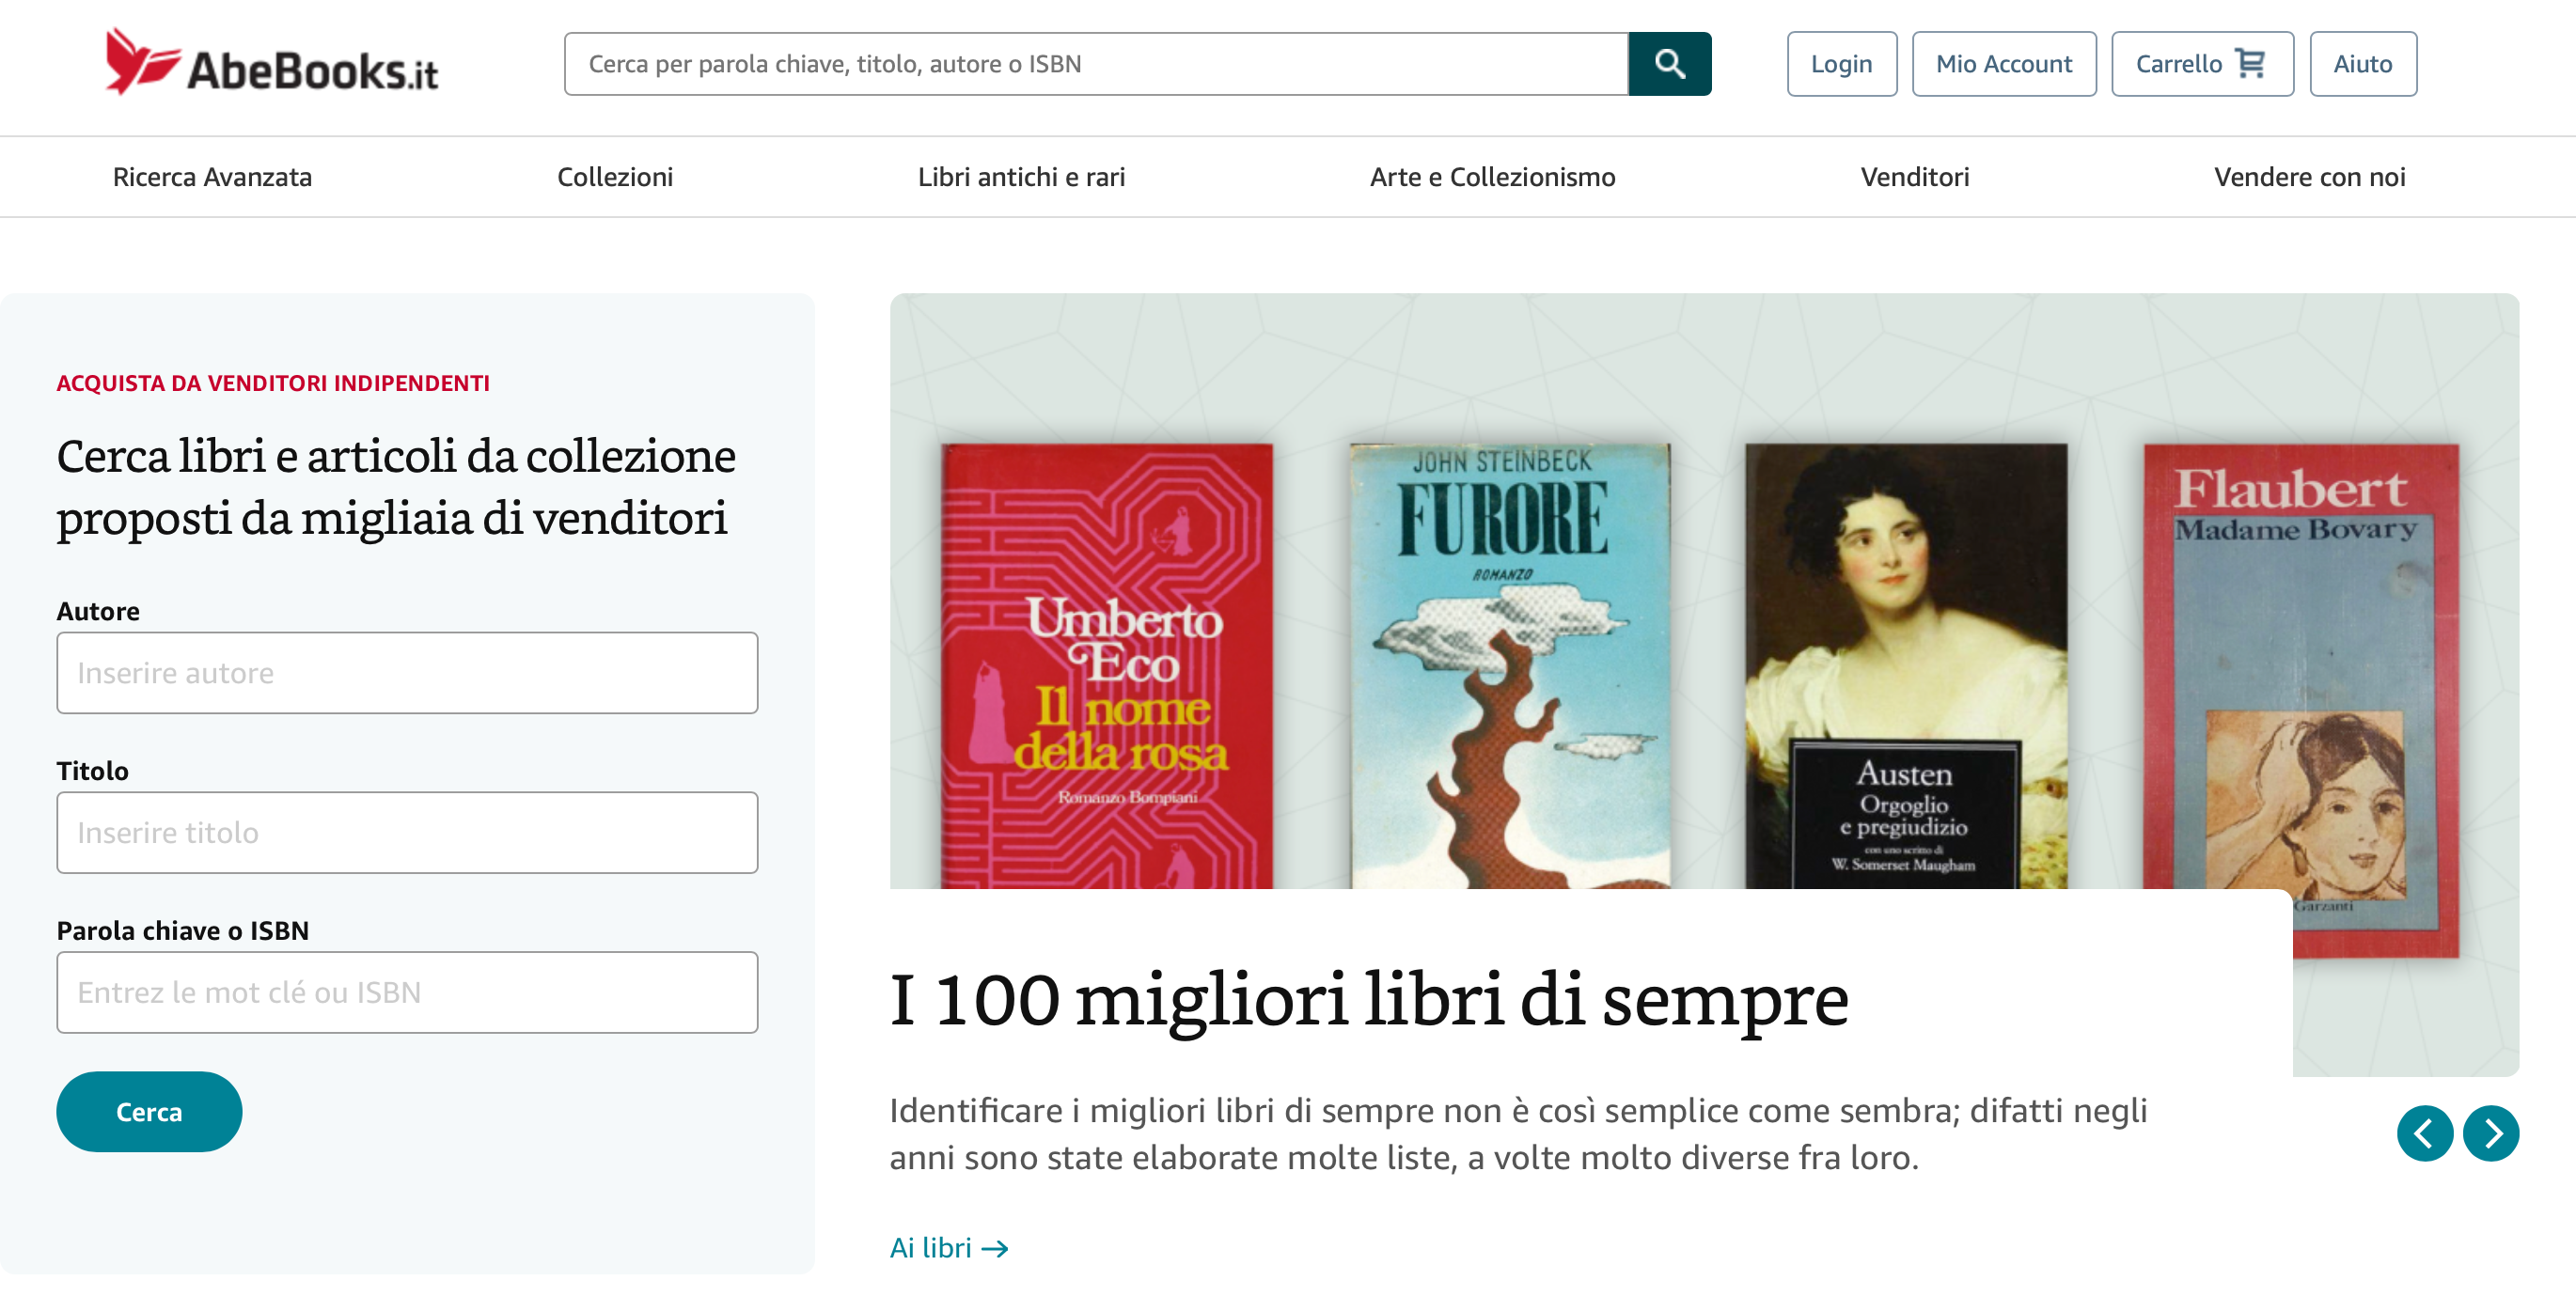2576x1312 pixels.
Task: Click the Autore input field
Action: pos(407,673)
